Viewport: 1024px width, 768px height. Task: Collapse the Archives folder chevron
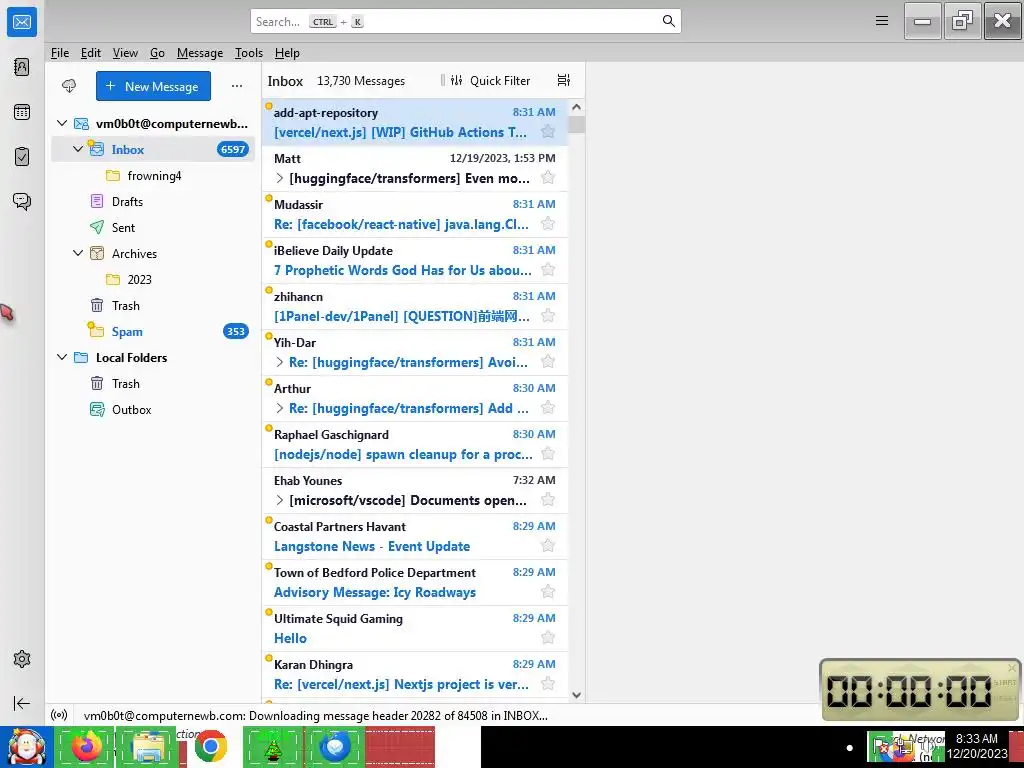coord(78,253)
